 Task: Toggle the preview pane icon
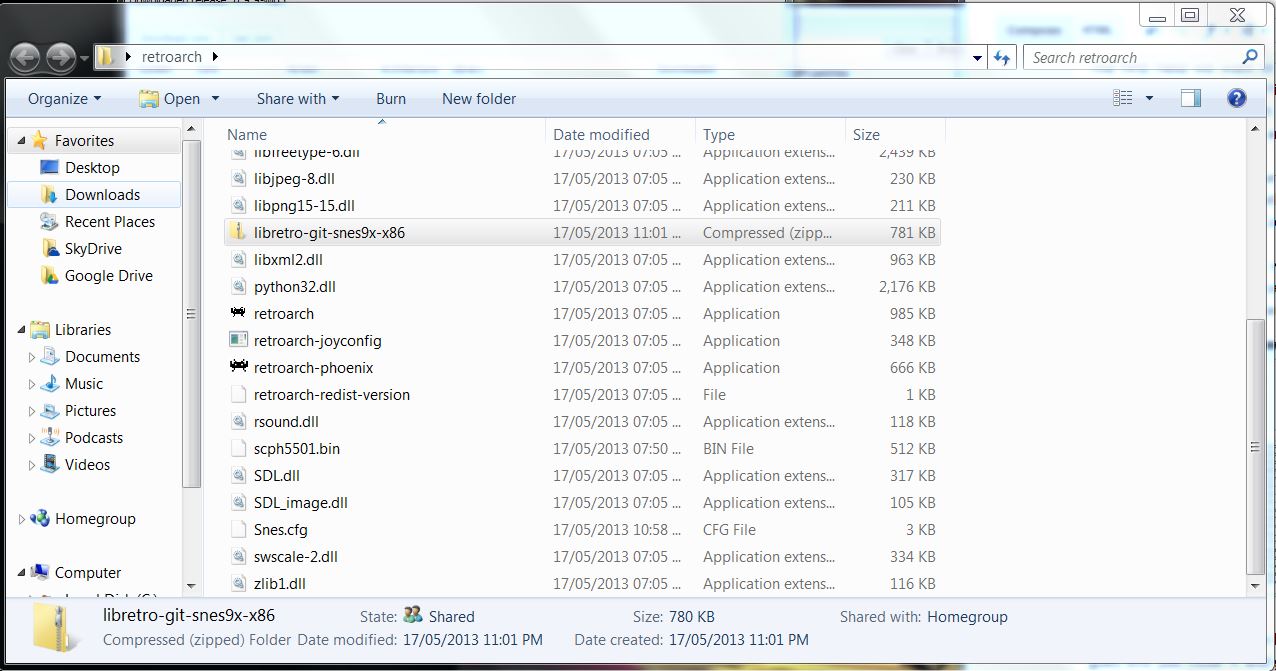coord(1190,98)
